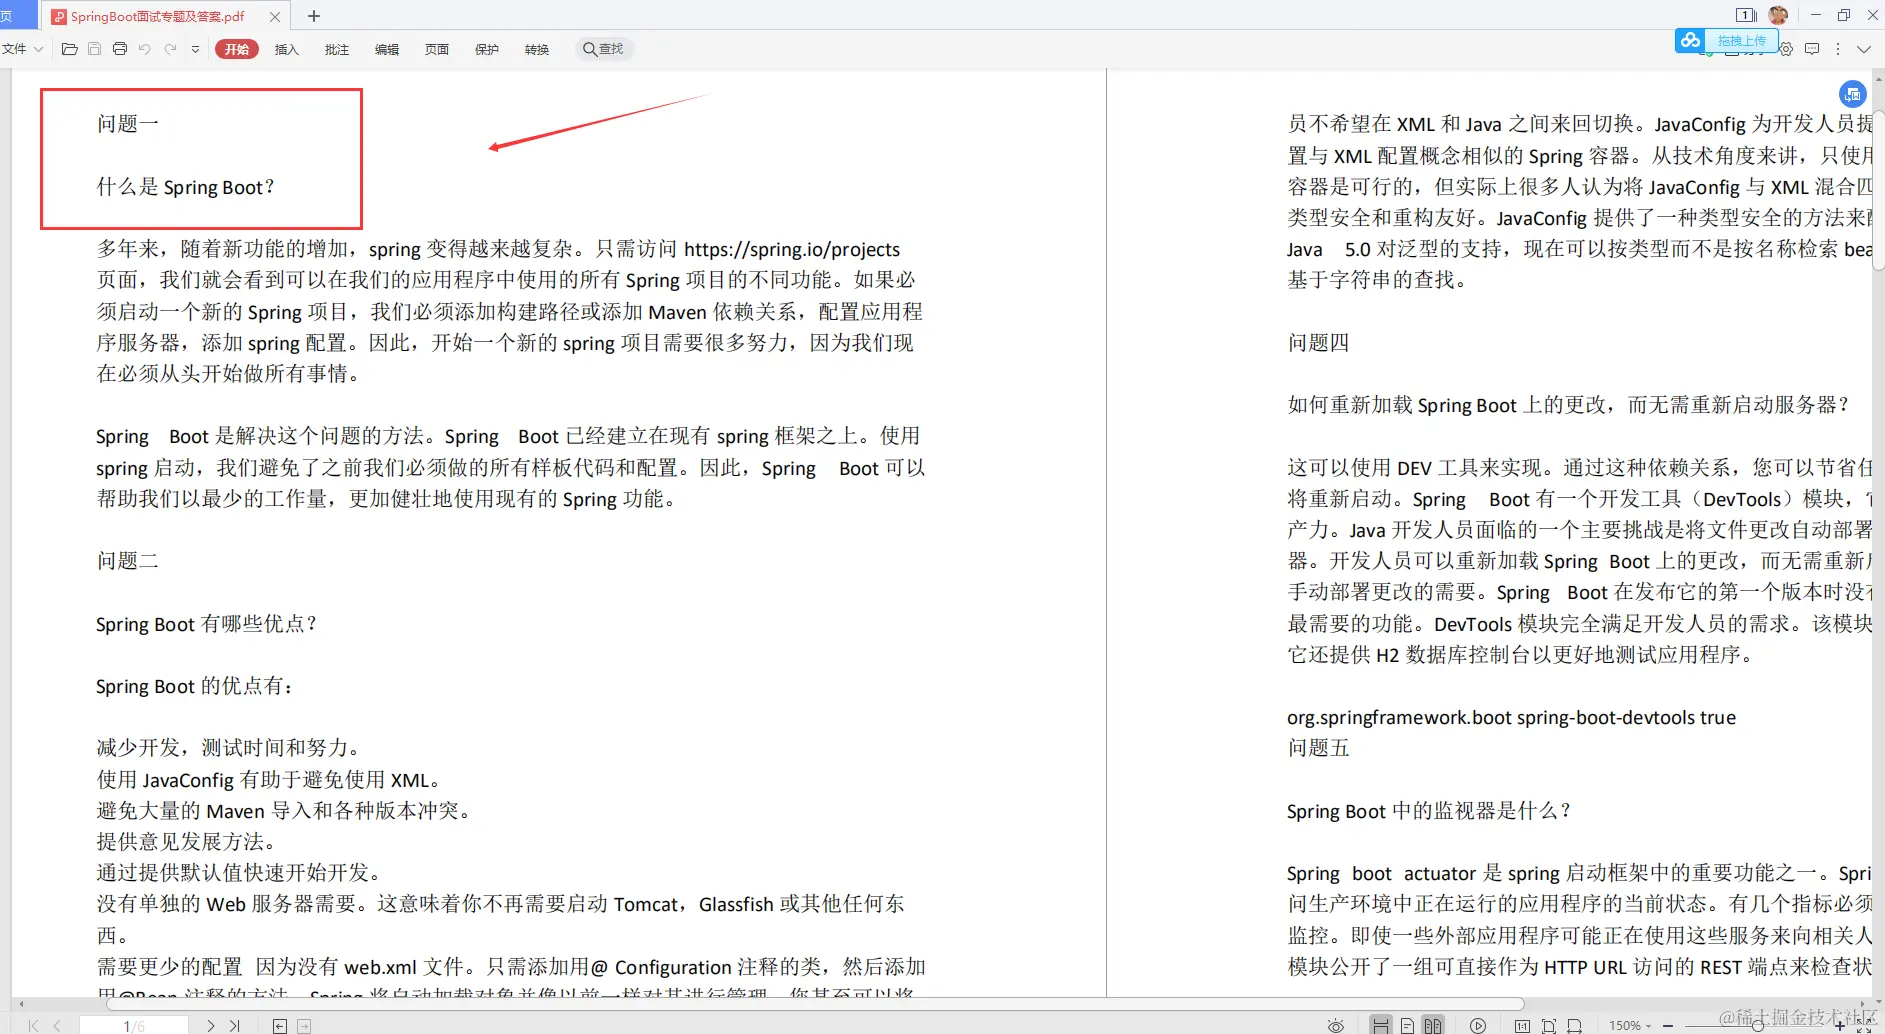Click the print icon

tap(120, 49)
